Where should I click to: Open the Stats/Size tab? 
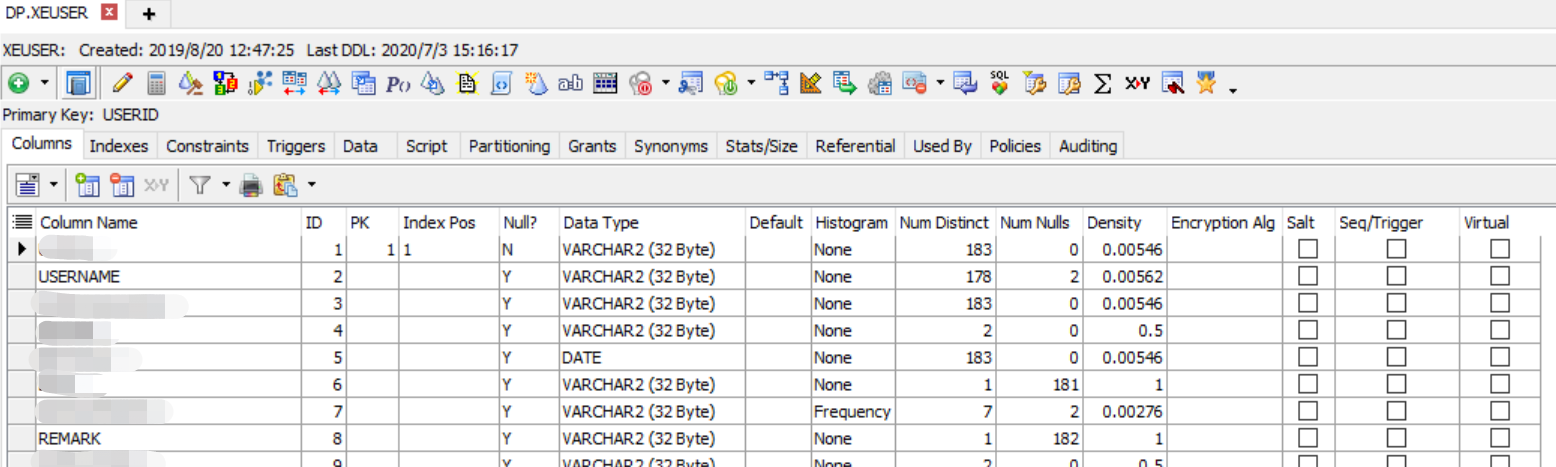coord(761,146)
